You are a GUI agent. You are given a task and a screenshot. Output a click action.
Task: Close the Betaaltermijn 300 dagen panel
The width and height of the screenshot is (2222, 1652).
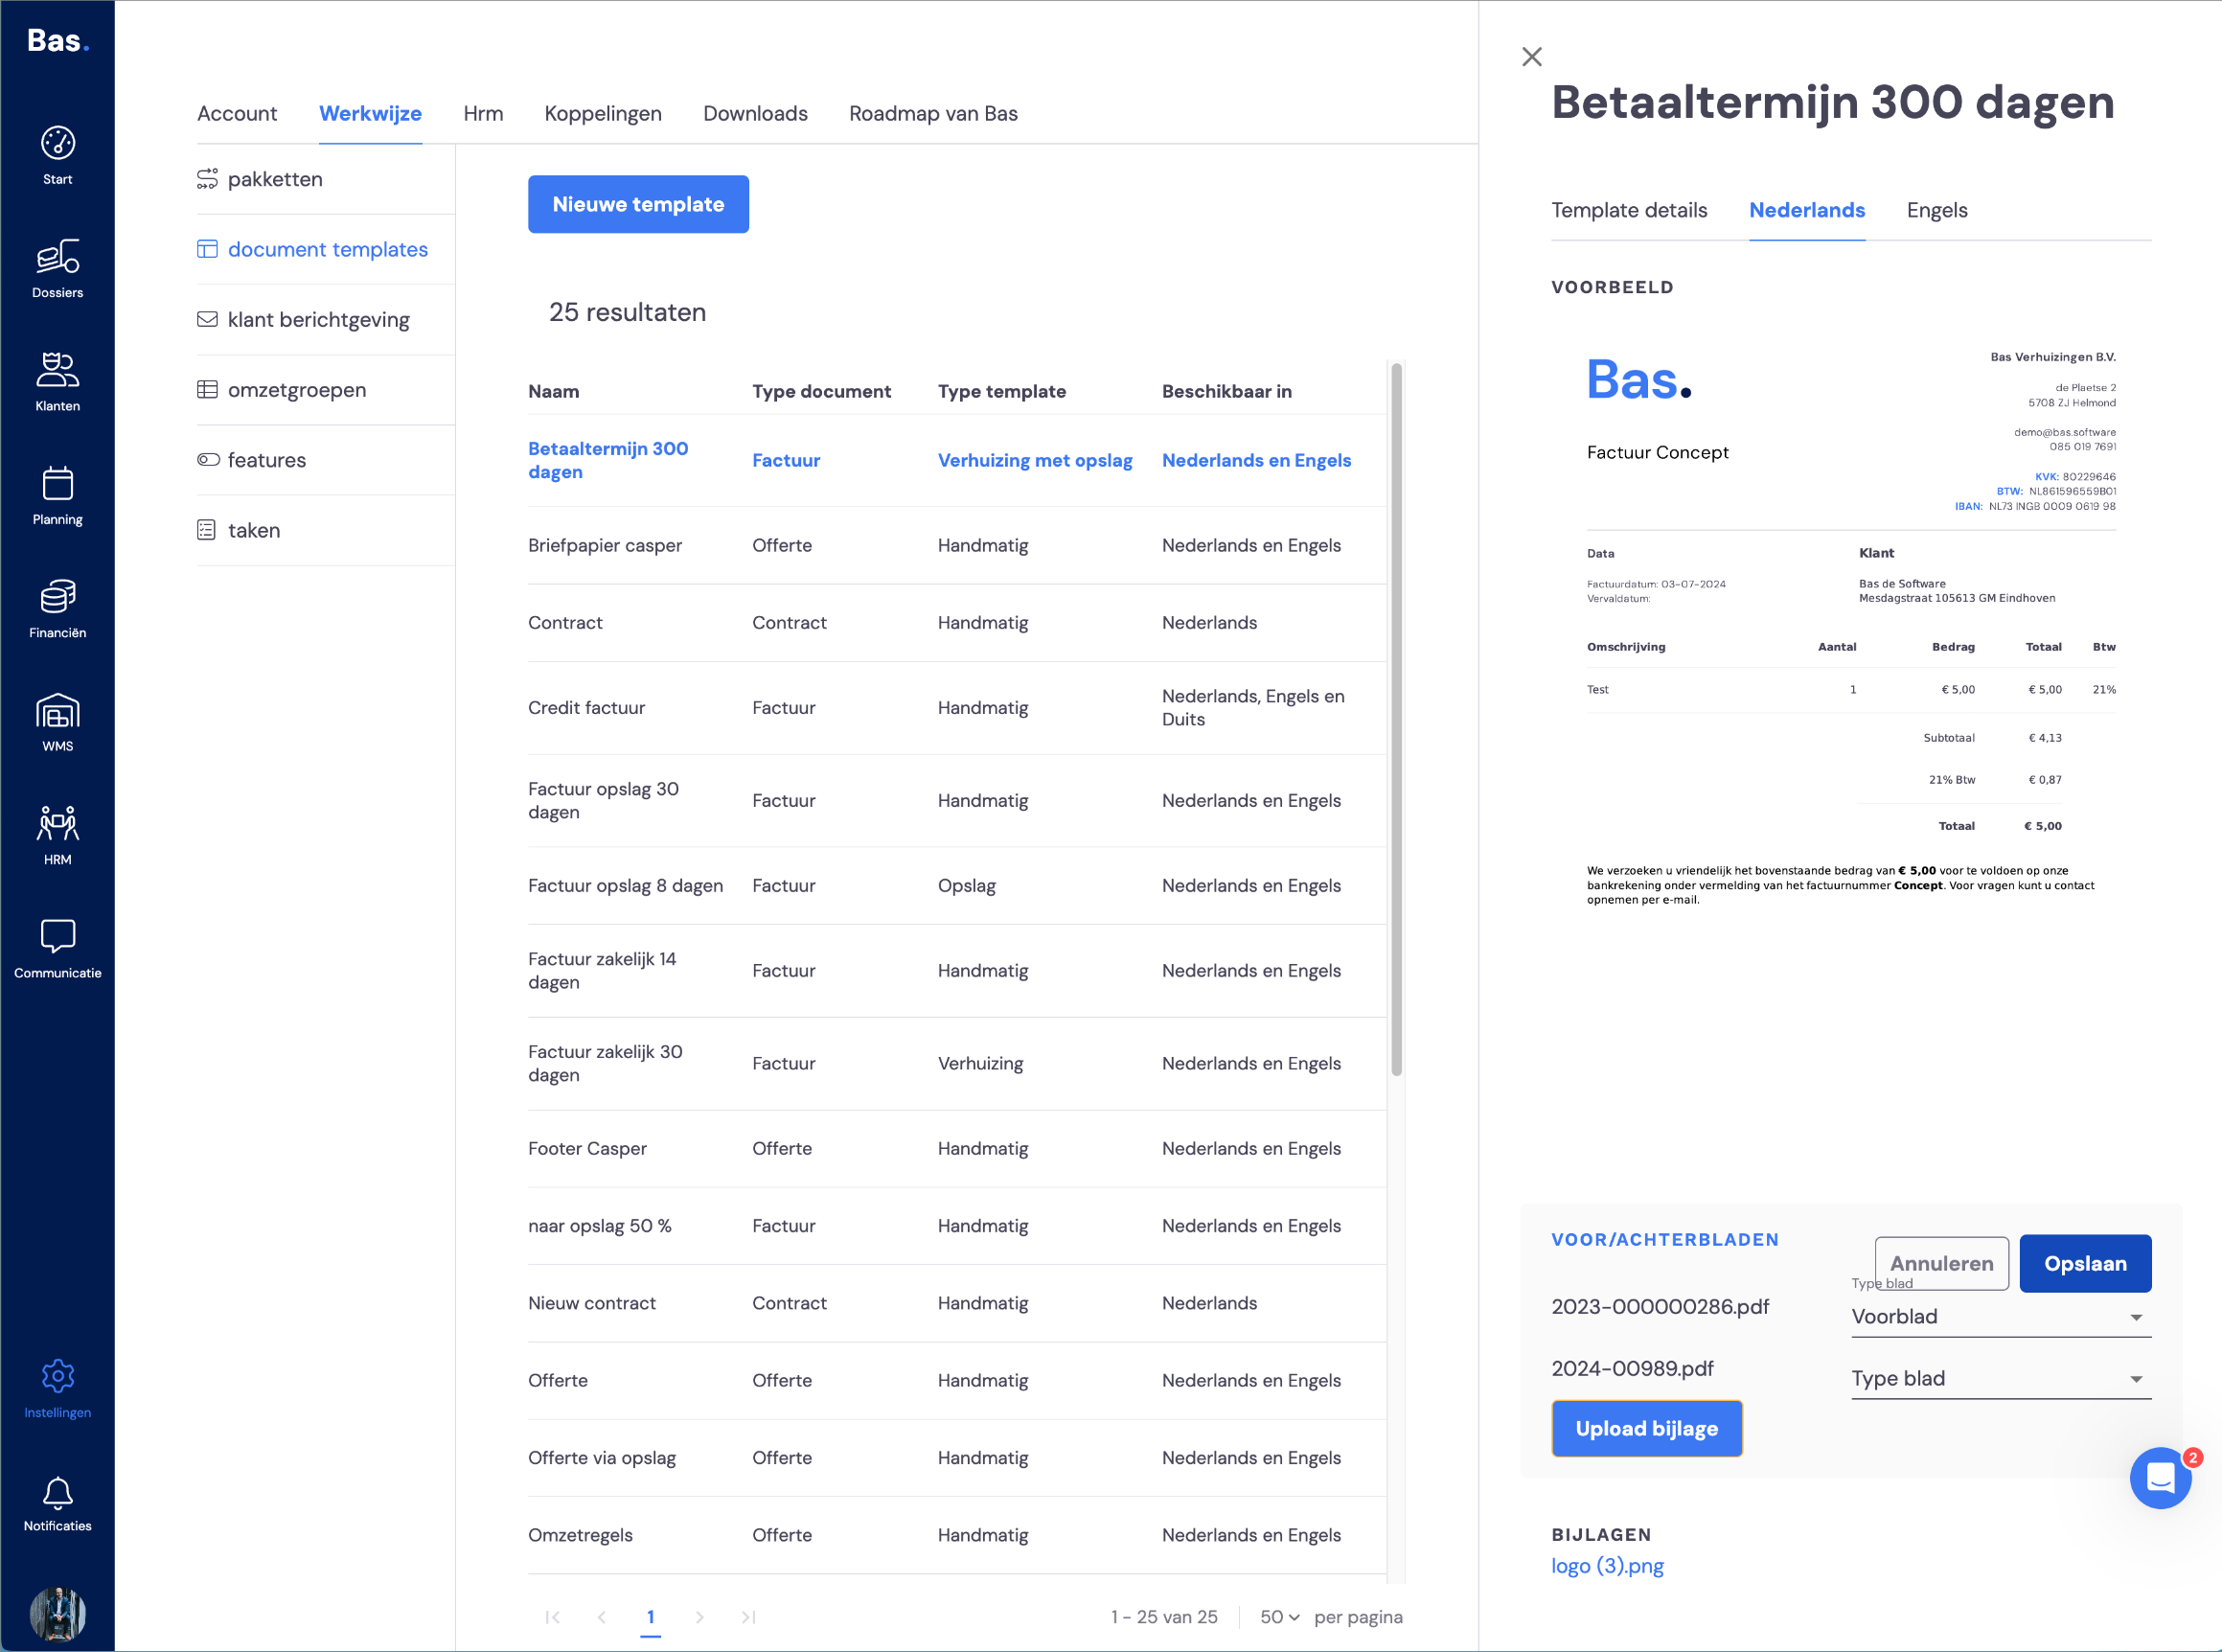tap(1531, 57)
